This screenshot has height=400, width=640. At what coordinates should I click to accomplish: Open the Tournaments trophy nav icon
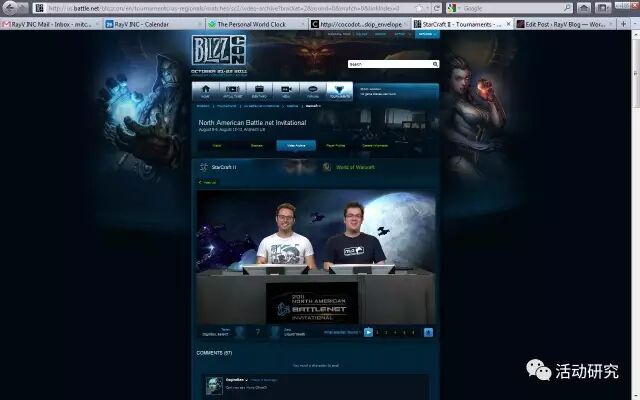[340, 91]
